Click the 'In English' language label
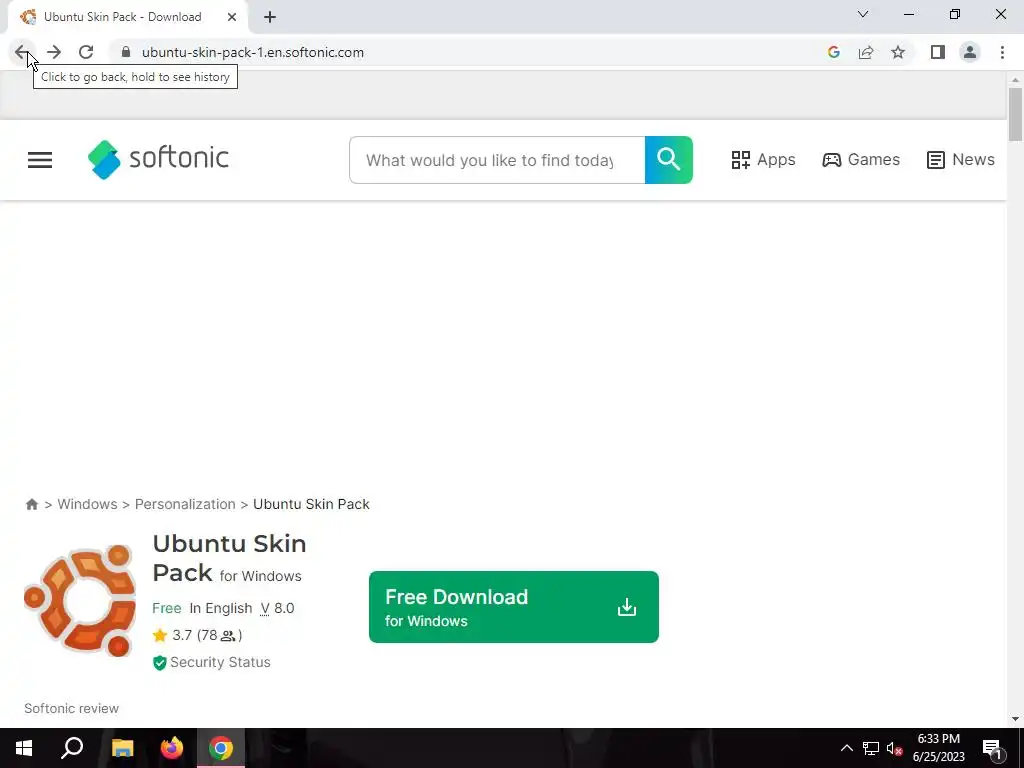This screenshot has width=1024, height=768. pos(221,608)
